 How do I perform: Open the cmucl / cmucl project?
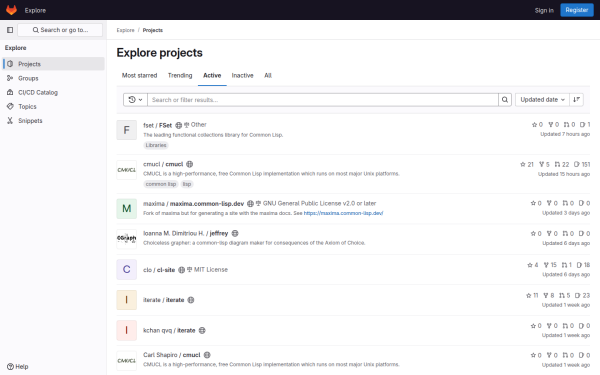pos(163,164)
